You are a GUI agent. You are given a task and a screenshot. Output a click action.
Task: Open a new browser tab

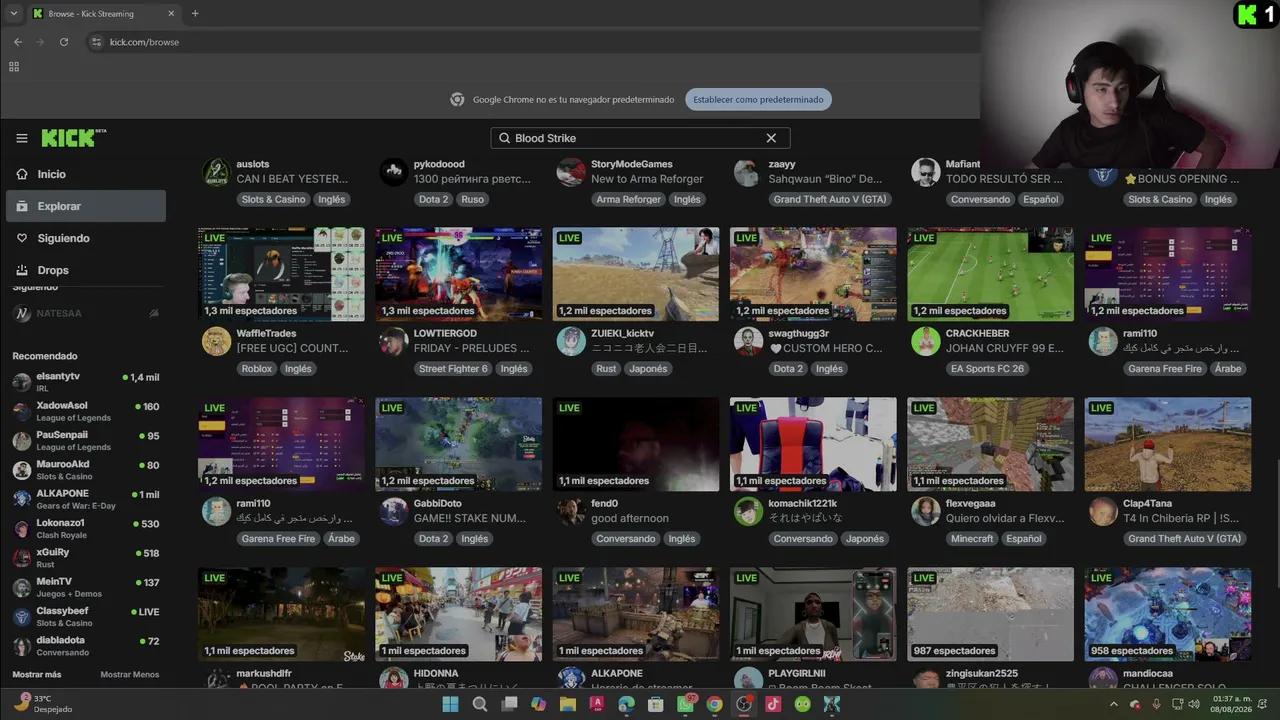195,14
